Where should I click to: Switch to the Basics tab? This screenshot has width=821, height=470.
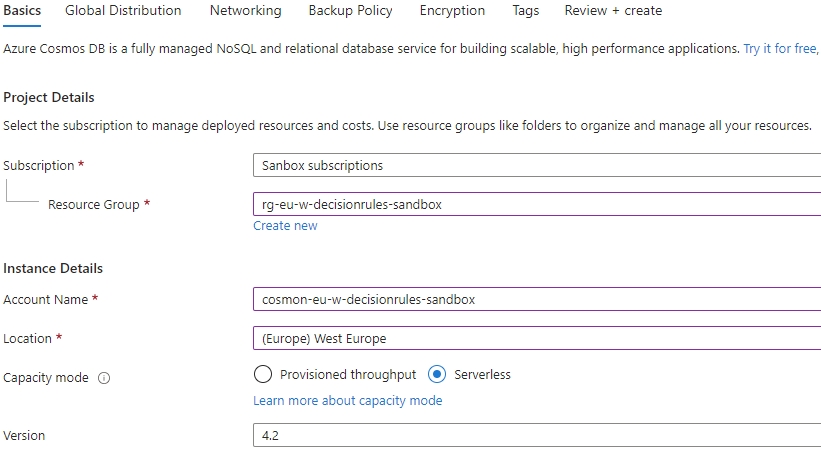(x=22, y=11)
